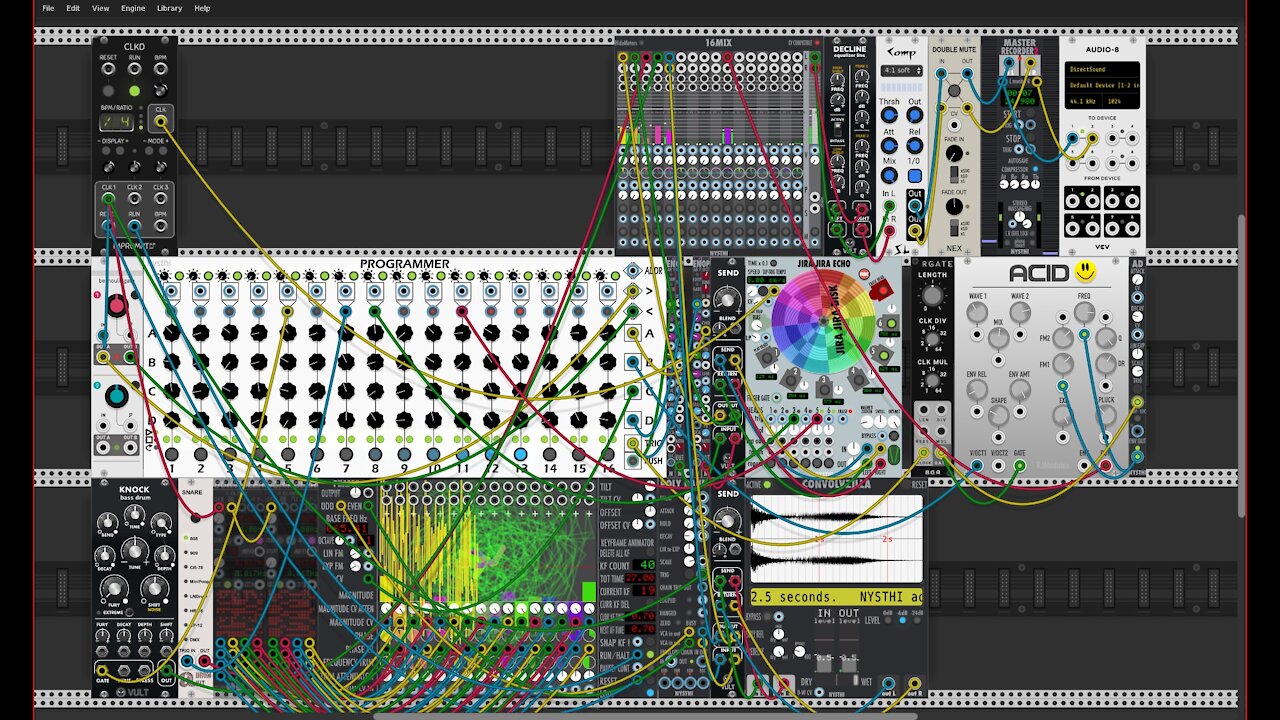Click the Programmer row D button
Image resolution: width=1280 pixels, height=720 pixels.
[x=633, y=420]
